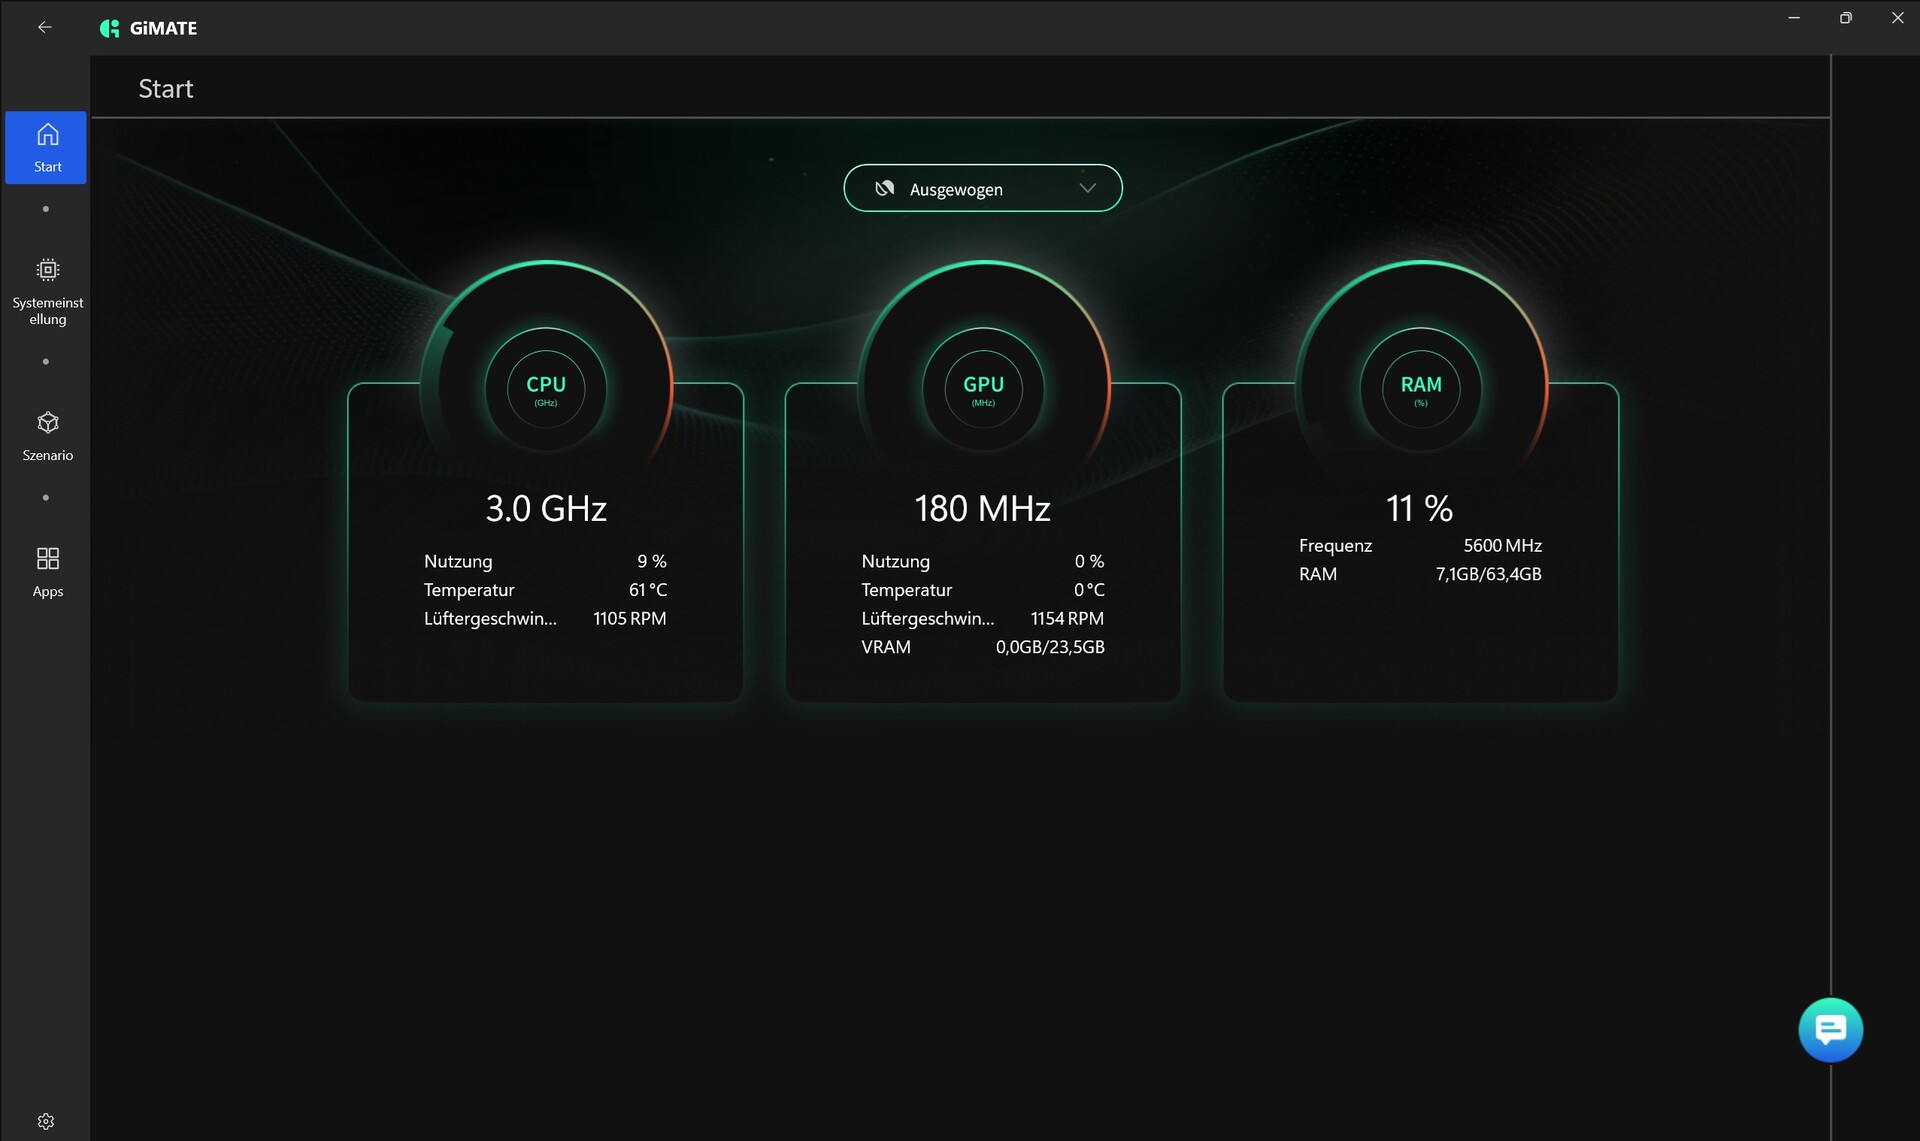Click the RAM gauge circle
This screenshot has width=1920, height=1141.
pos(1420,388)
